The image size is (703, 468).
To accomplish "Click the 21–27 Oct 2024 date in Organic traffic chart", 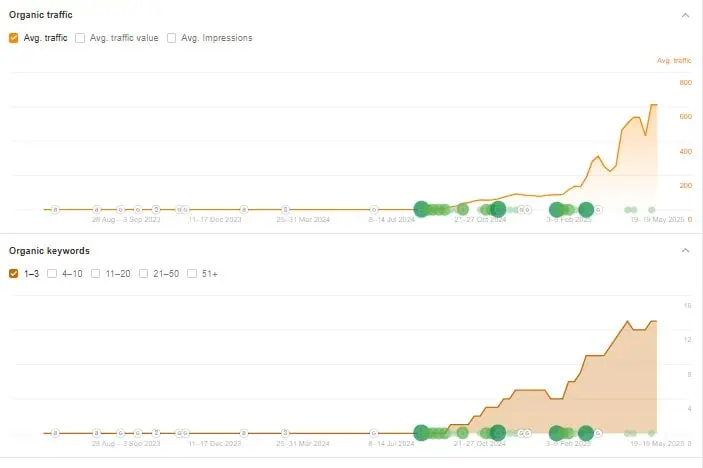I will 480,220.
